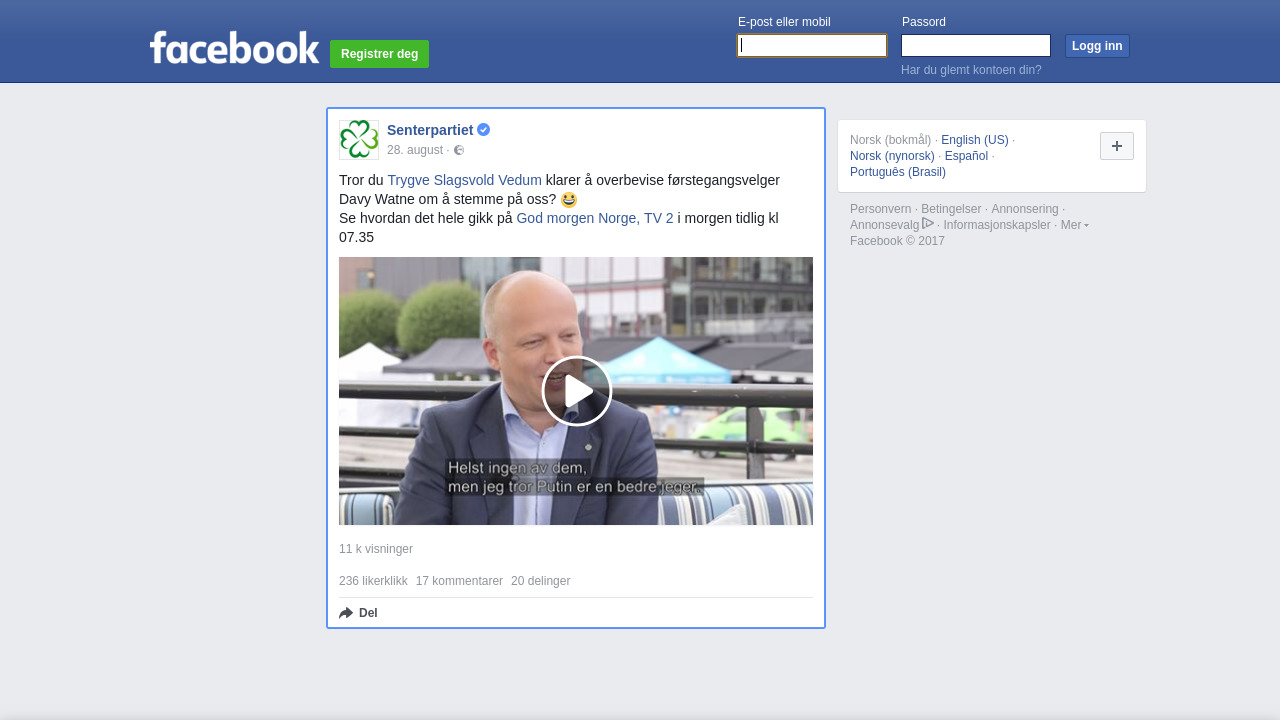Expand the Mer footer dropdown
The height and width of the screenshot is (720, 1280).
coord(1074,225)
